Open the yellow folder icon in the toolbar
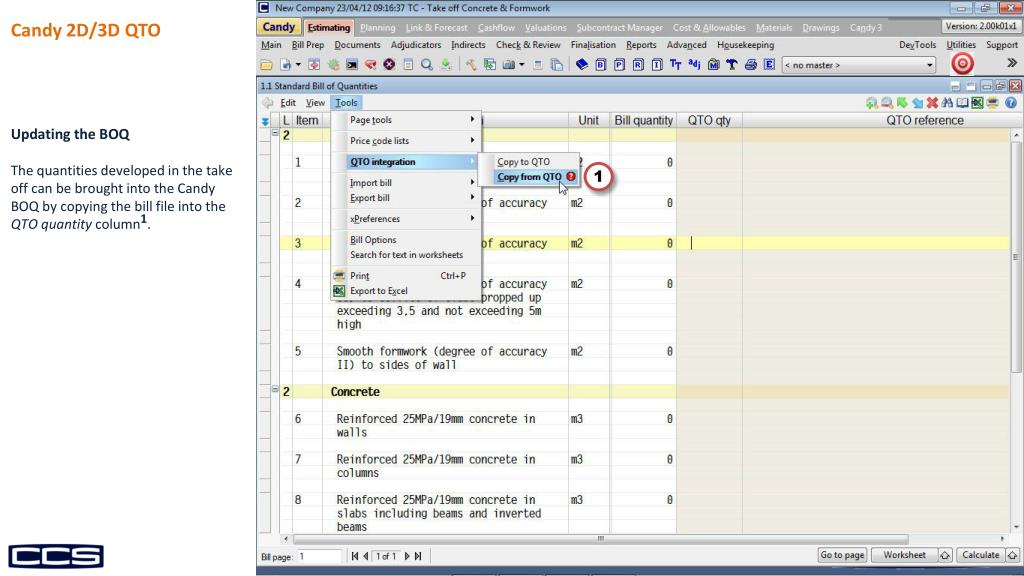Viewport: 1024px width, 576px height. (x=266, y=65)
